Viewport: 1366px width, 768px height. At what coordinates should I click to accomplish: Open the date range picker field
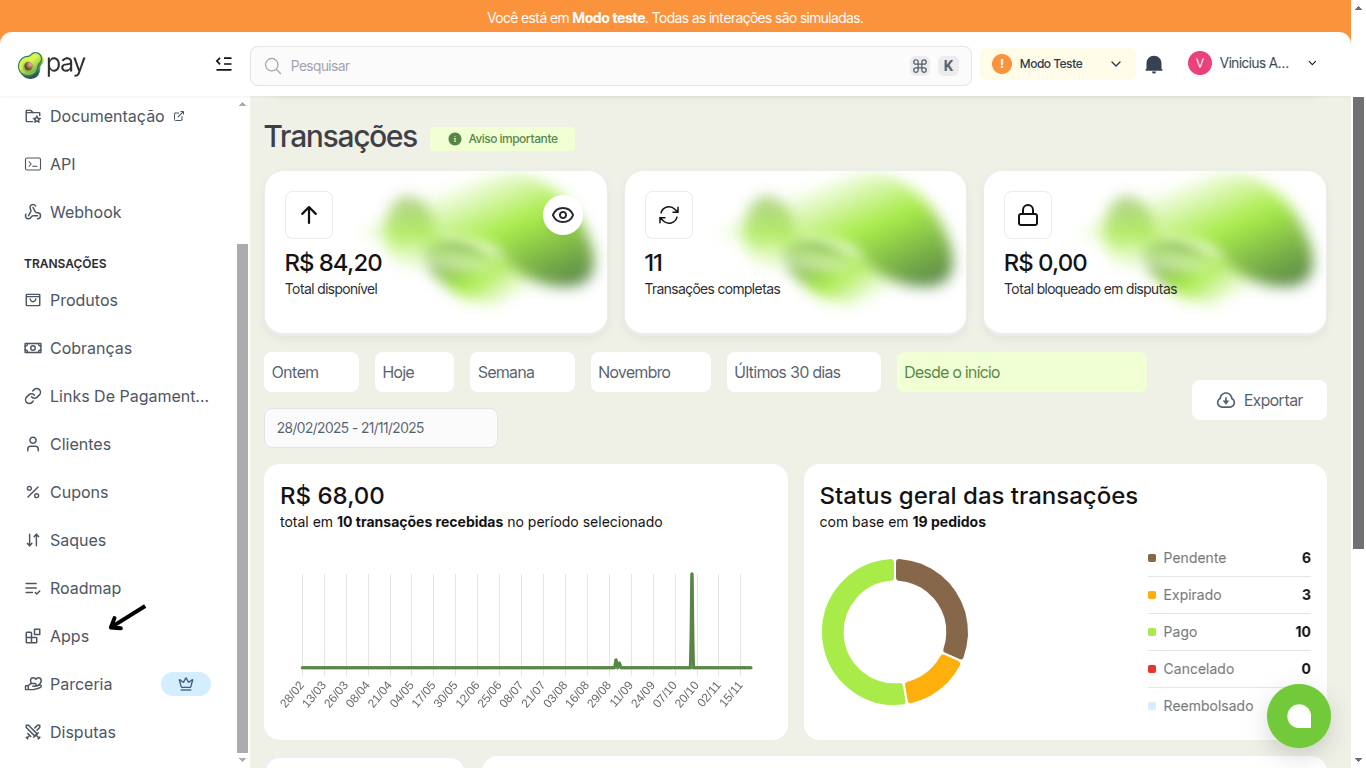click(380, 427)
